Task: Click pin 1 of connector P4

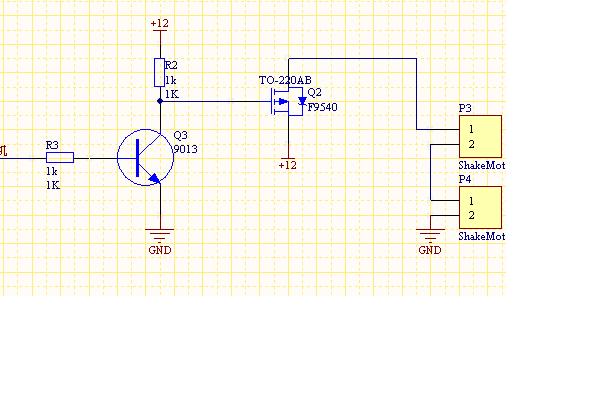Action: pyautogui.click(x=471, y=201)
